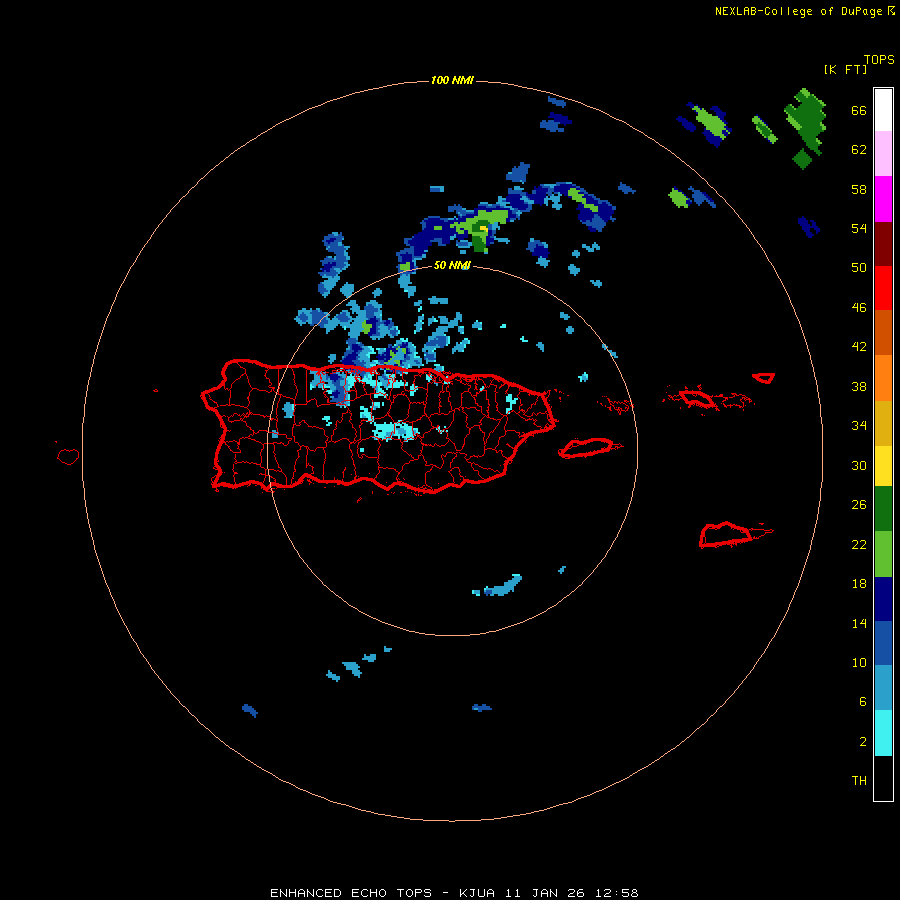Click the black TH threshold legend swatch
Image resolution: width=900 pixels, height=900 pixels.
[883, 778]
